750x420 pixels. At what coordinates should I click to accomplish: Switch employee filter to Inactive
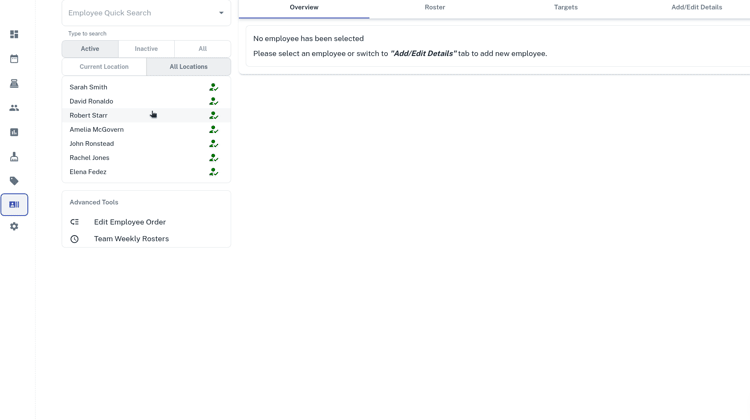pos(146,49)
